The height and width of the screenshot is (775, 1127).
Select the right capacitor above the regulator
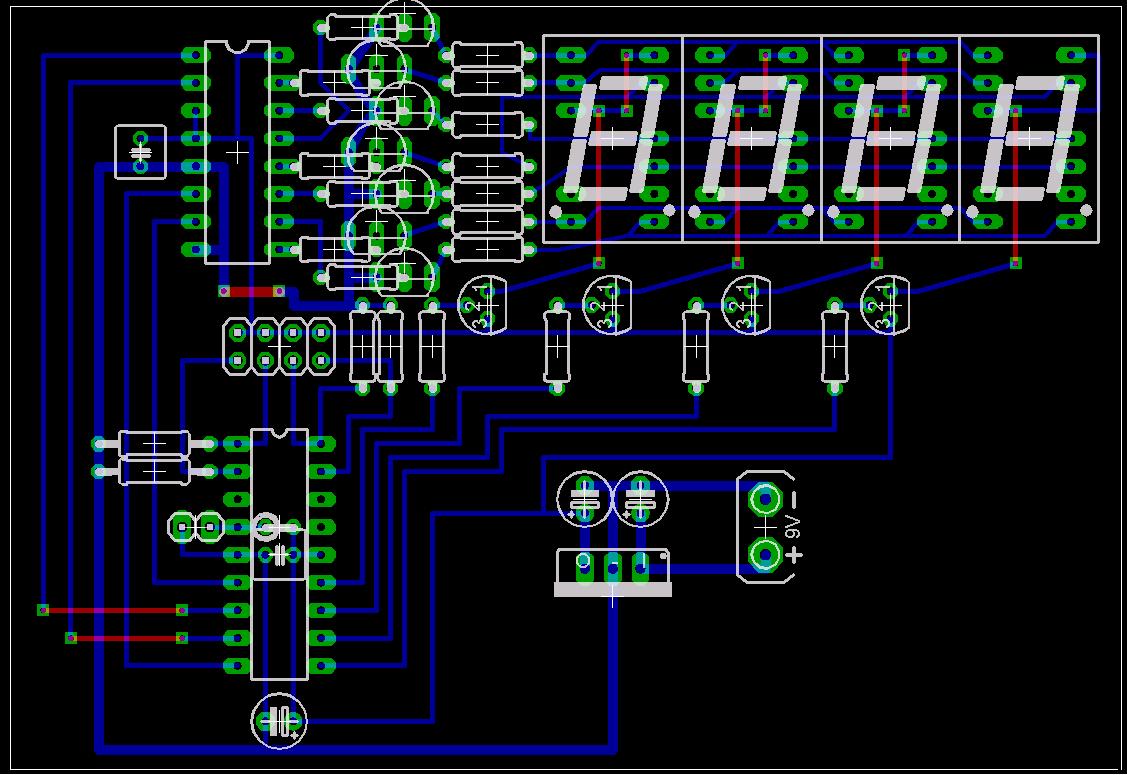click(x=640, y=498)
